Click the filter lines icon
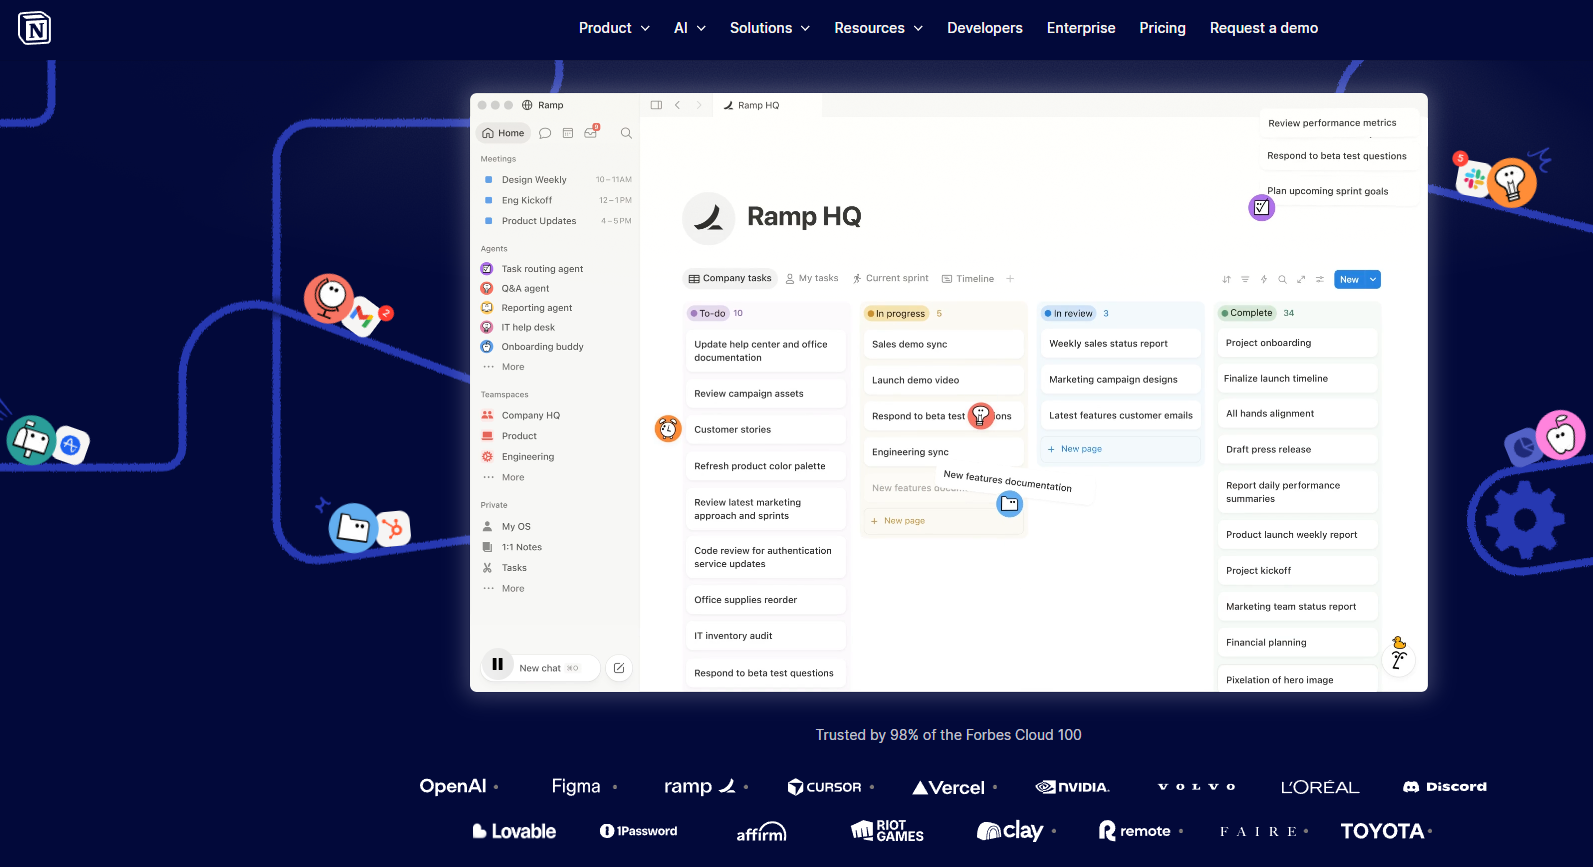 (1245, 280)
